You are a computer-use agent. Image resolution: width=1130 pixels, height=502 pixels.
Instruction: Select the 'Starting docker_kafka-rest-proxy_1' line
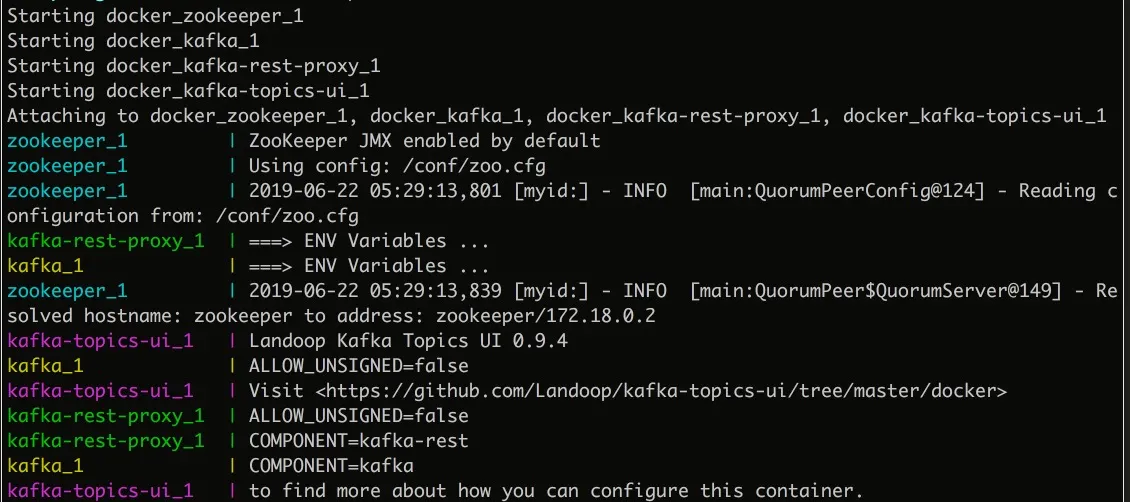click(x=193, y=66)
